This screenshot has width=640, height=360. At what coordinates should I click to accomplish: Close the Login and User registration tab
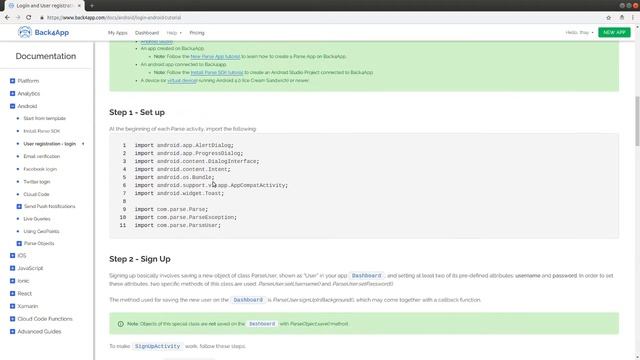pyautogui.click(x=79, y=6)
